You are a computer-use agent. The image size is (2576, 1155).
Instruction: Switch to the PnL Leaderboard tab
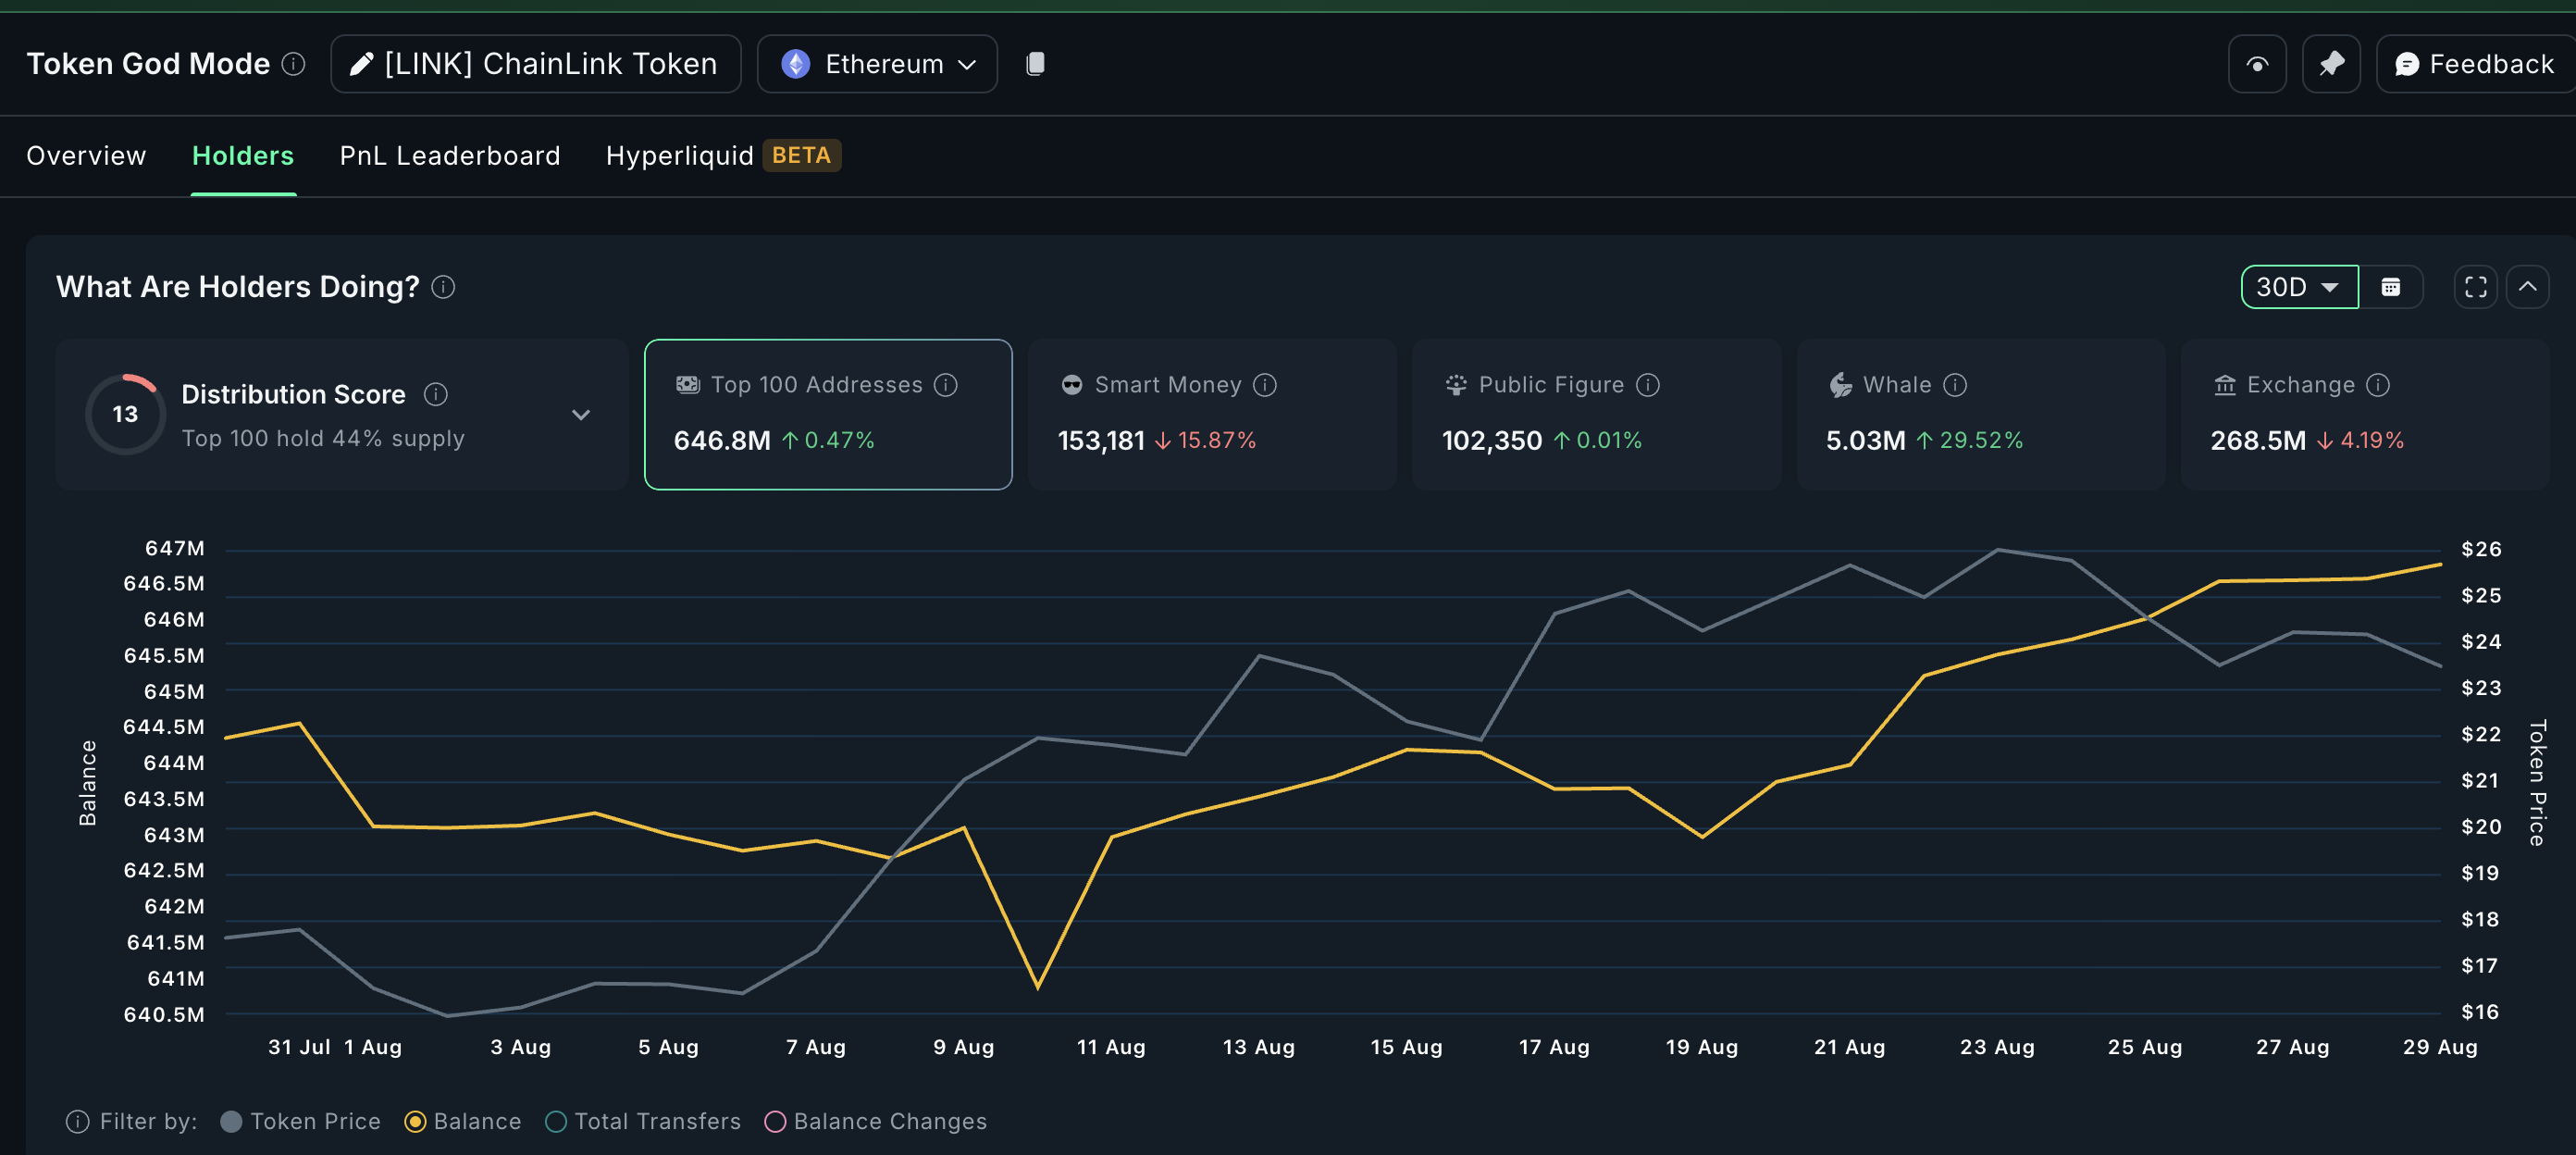[449, 156]
